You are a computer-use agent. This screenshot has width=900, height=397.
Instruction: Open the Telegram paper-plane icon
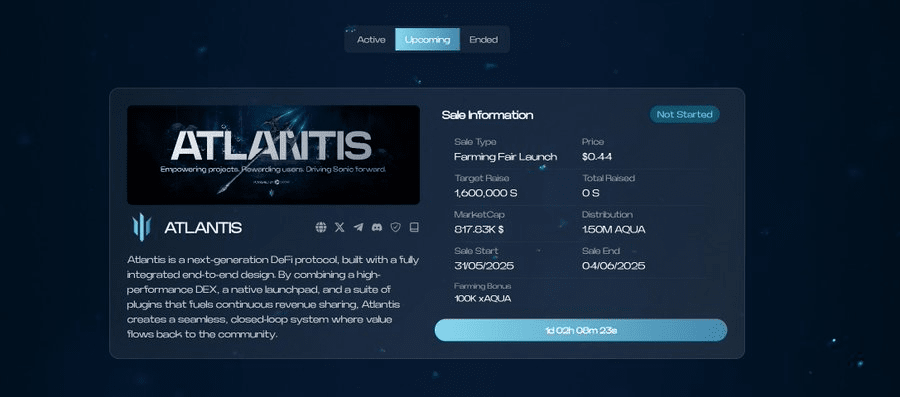[x=358, y=227]
